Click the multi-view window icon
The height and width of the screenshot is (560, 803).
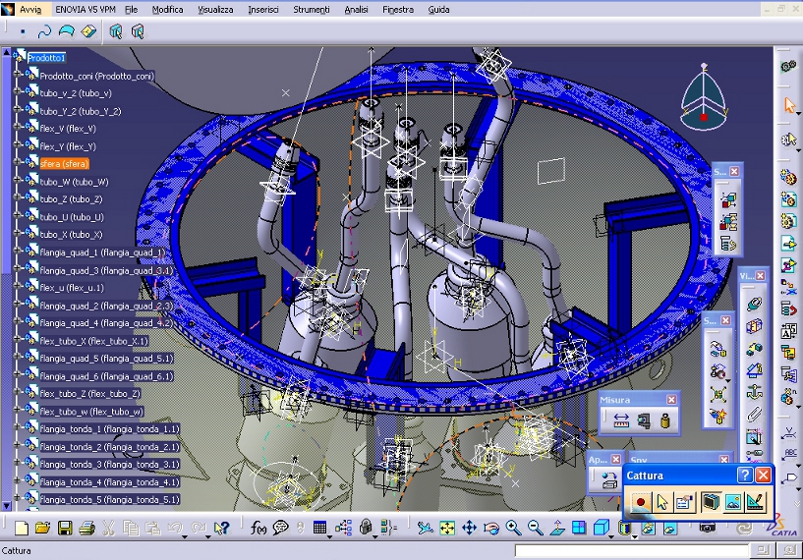point(579,528)
